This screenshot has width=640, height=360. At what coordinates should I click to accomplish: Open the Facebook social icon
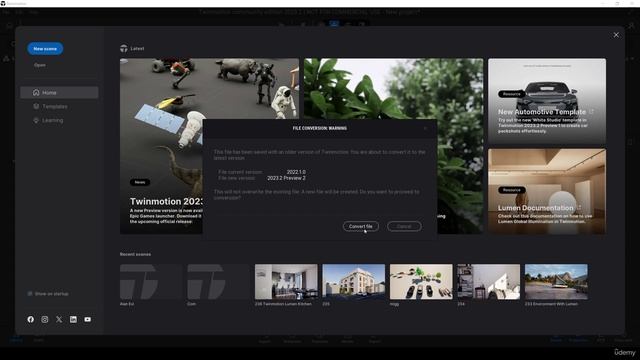click(31, 319)
